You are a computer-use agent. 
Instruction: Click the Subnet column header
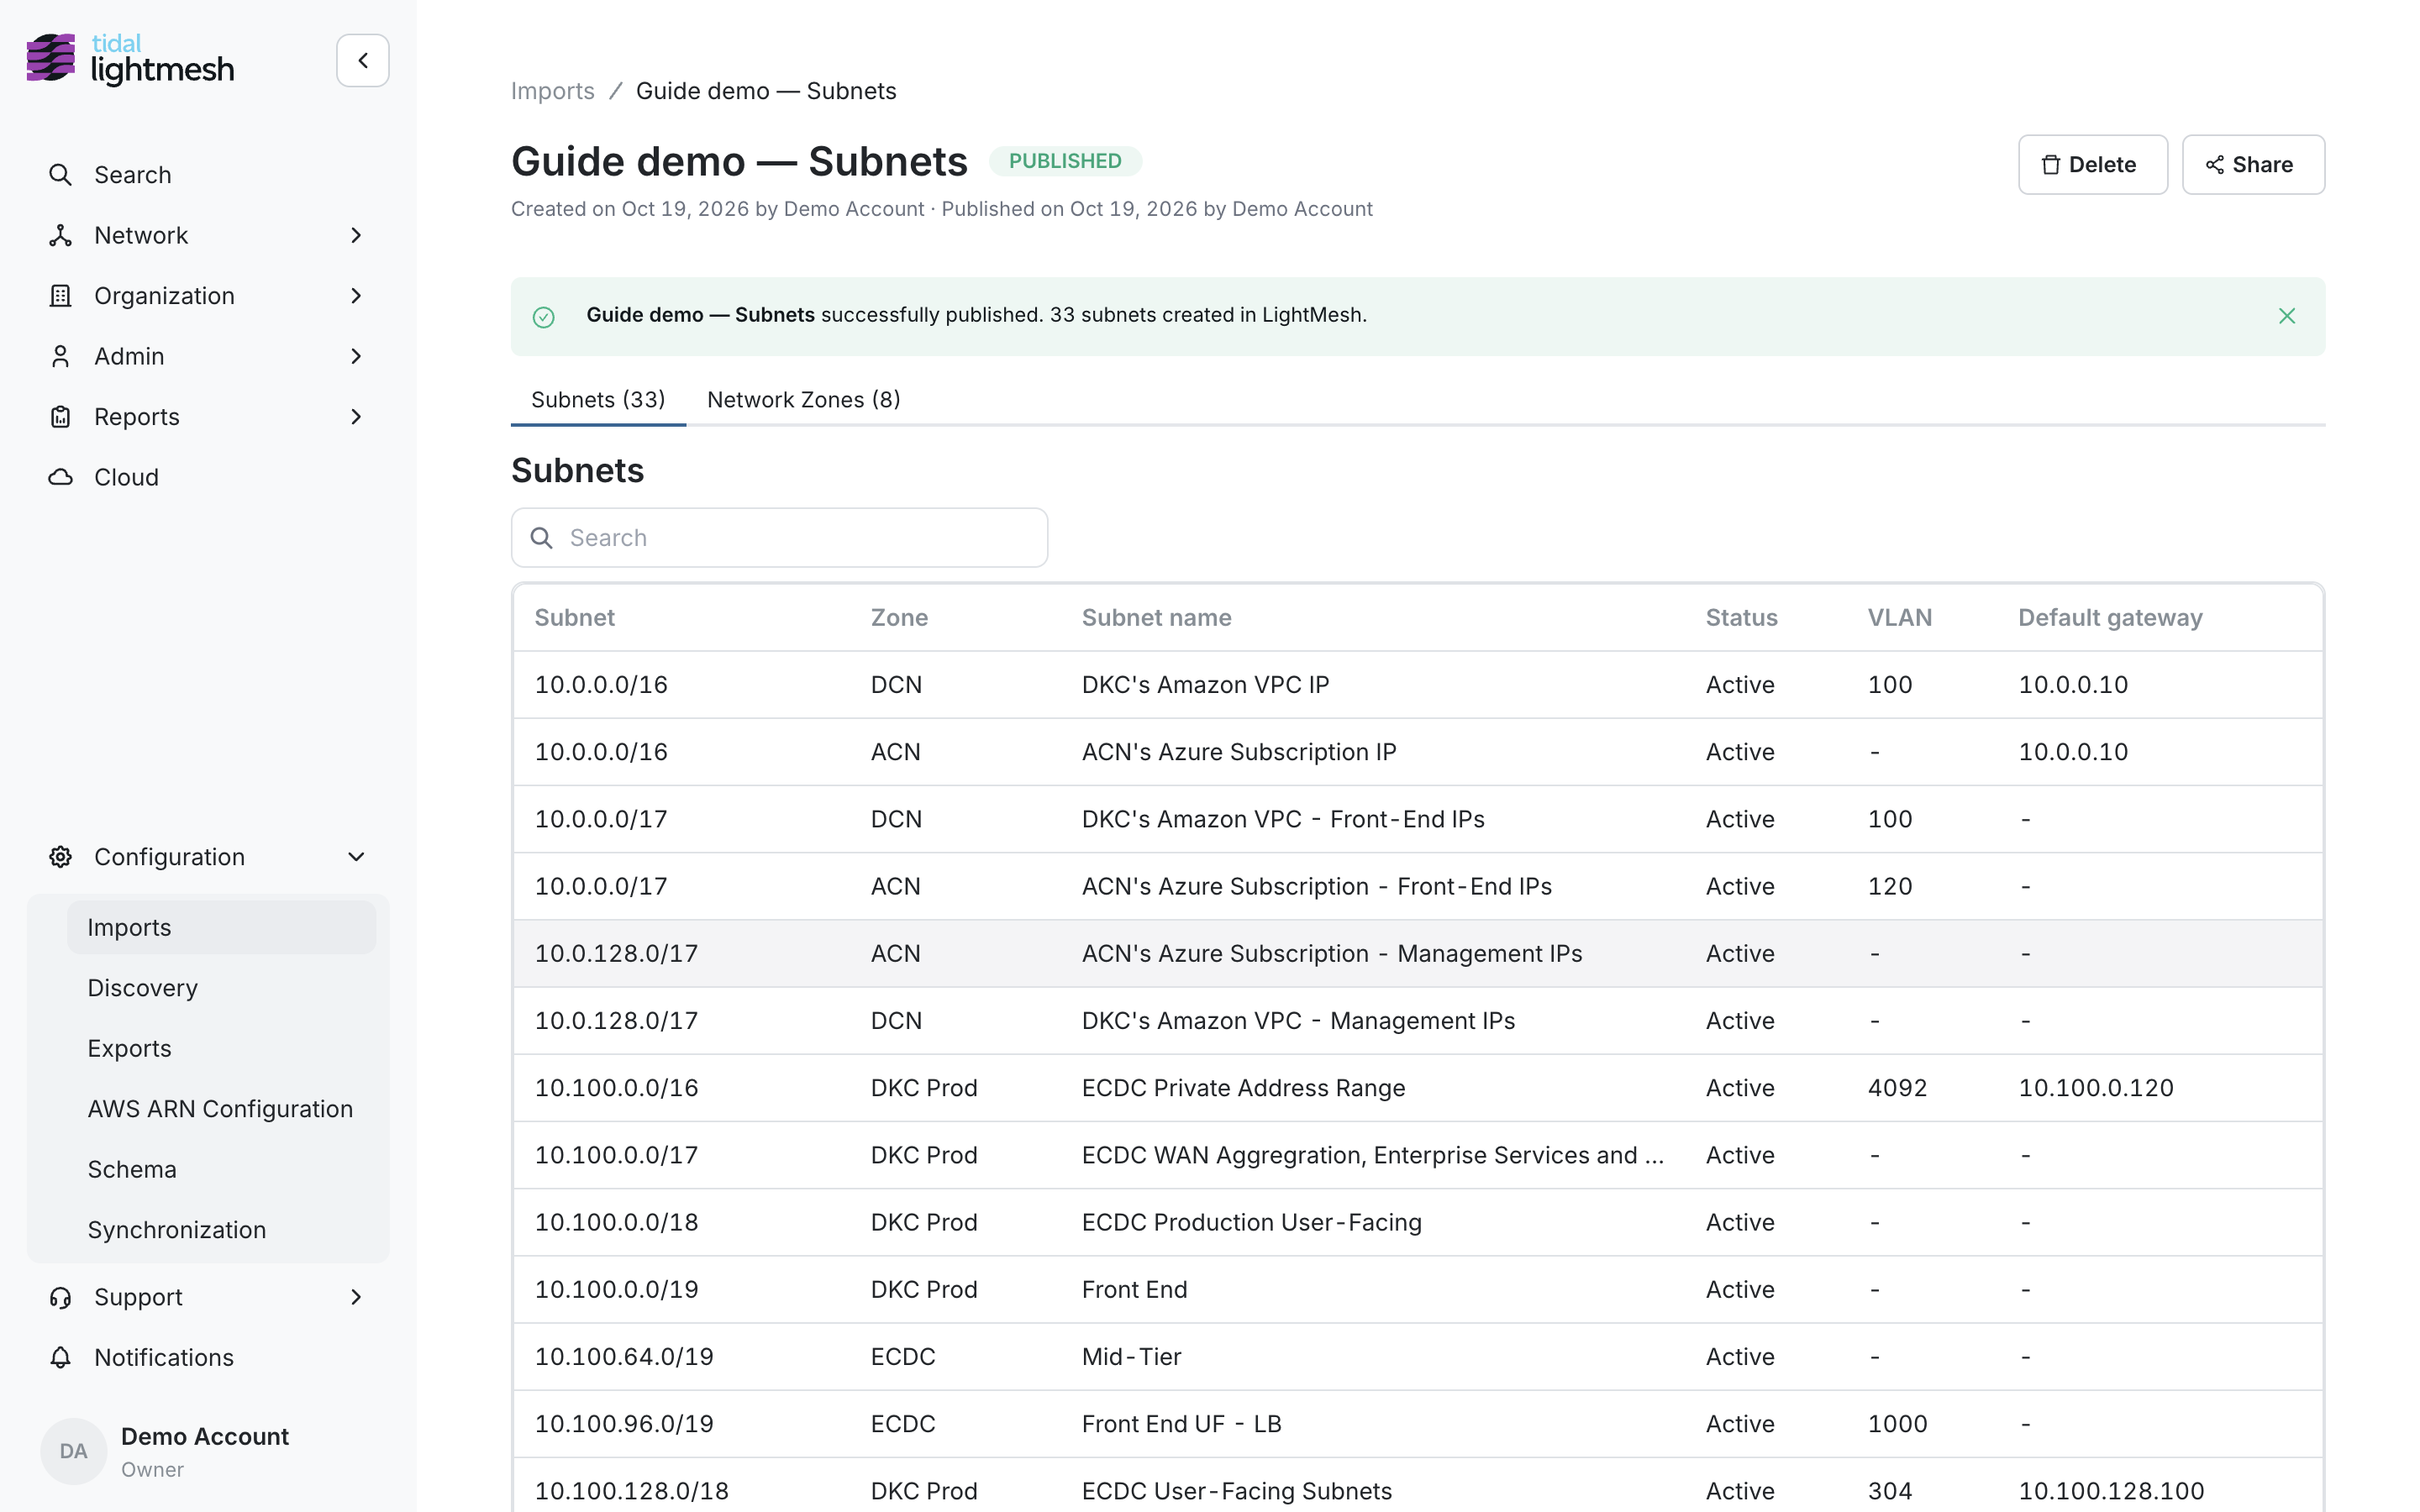pyautogui.click(x=574, y=618)
